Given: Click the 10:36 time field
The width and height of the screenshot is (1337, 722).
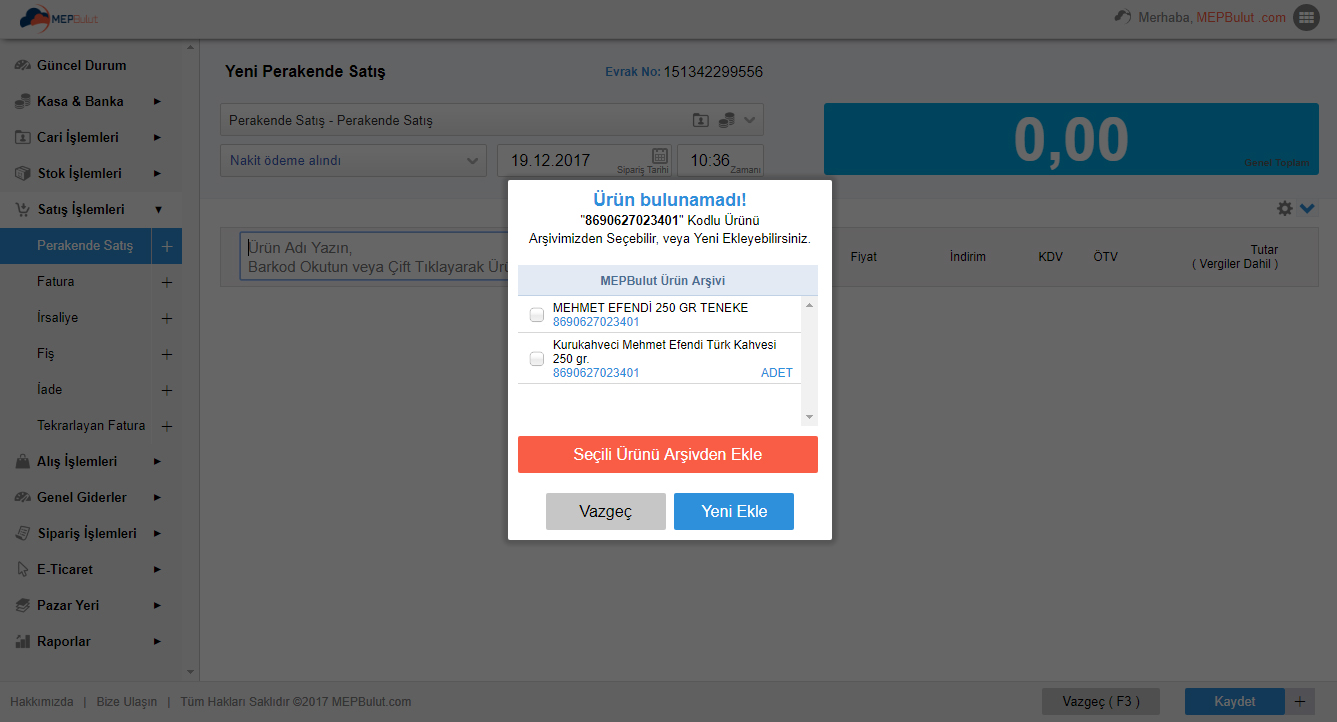Looking at the screenshot, I should 720,160.
